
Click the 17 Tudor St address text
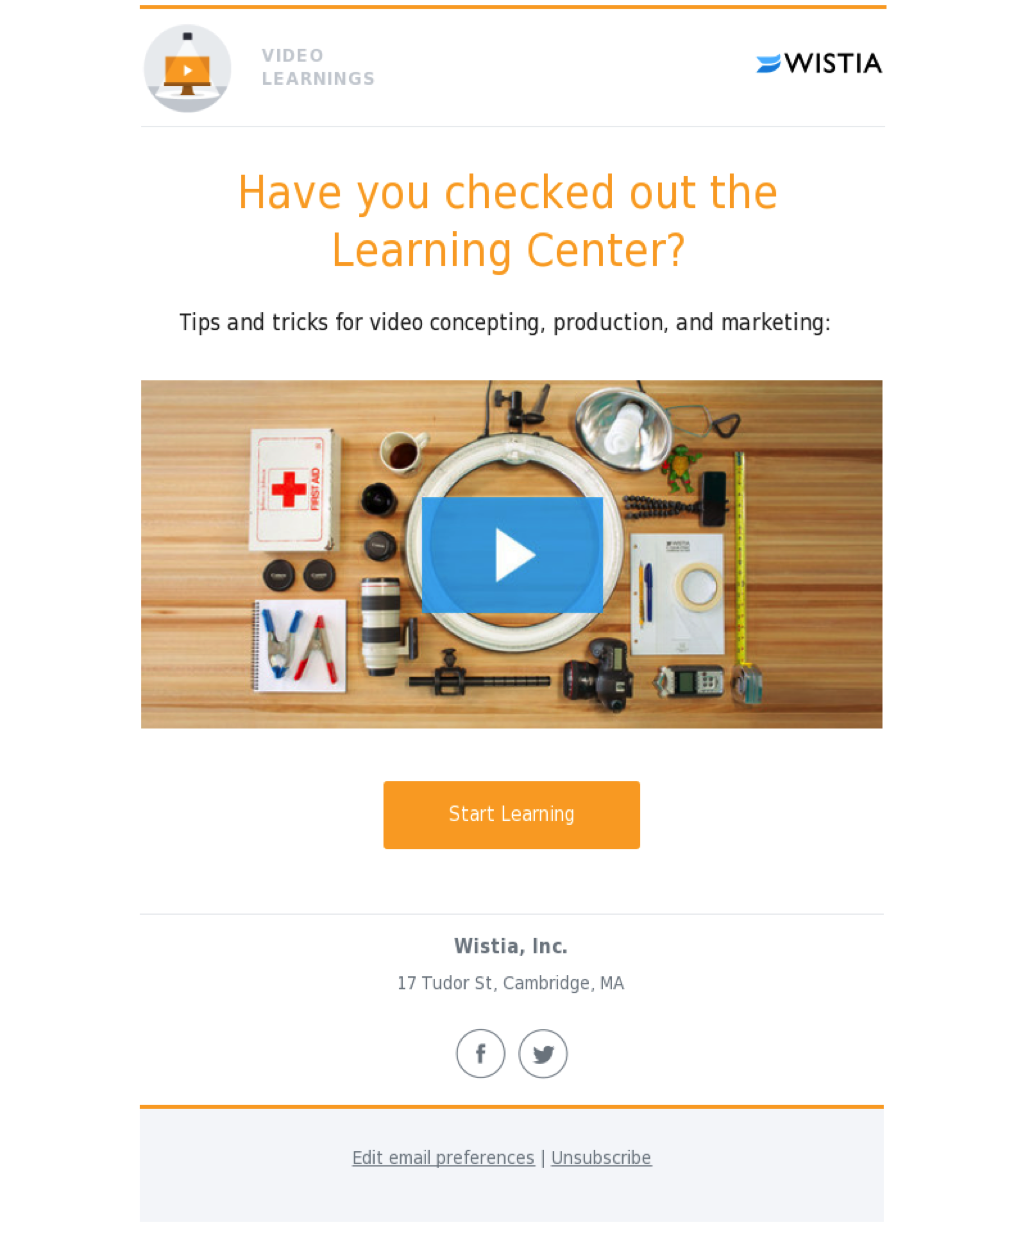click(511, 983)
